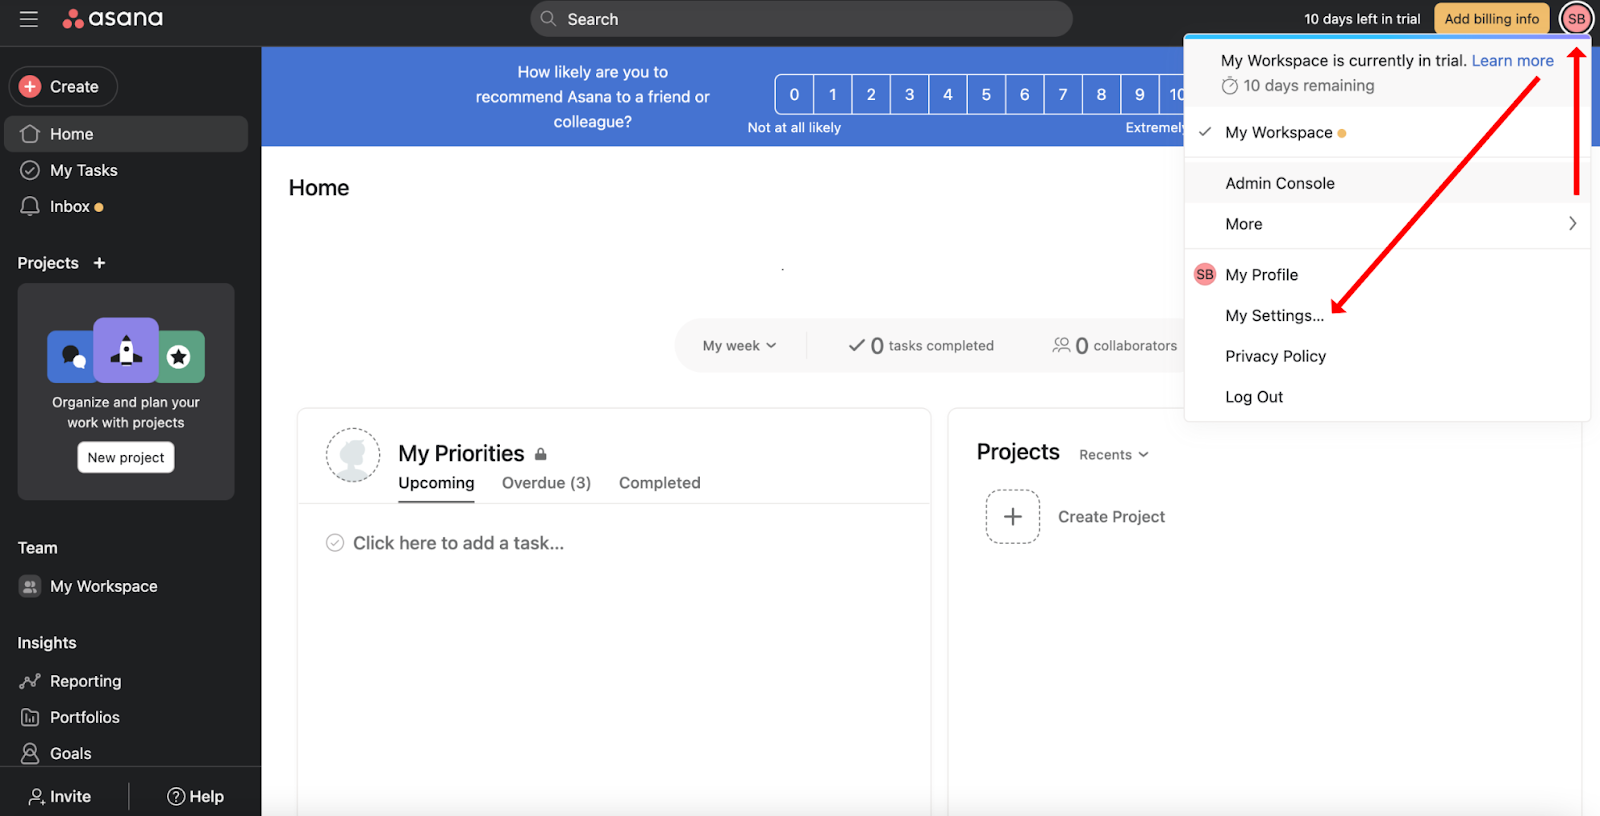
Task: Click the Inbox bell icon
Action: click(x=30, y=206)
